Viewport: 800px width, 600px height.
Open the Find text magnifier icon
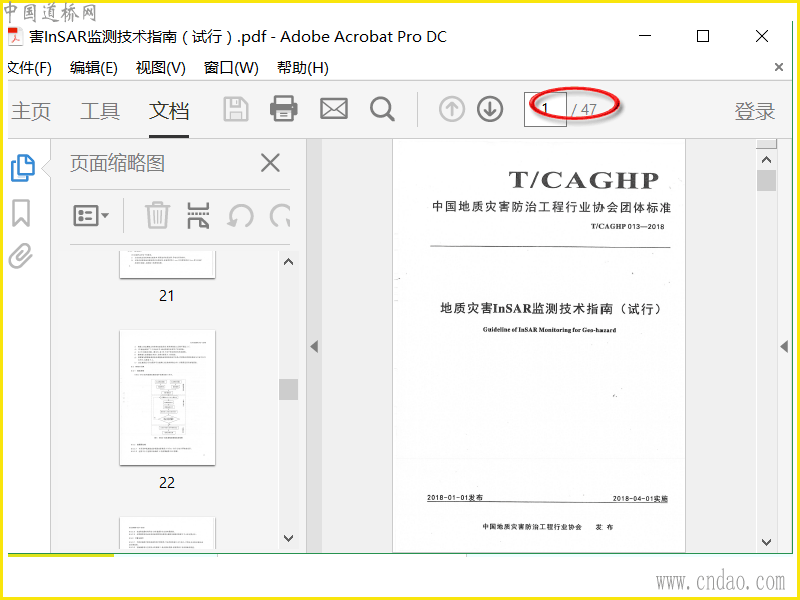[x=382, y=109]
